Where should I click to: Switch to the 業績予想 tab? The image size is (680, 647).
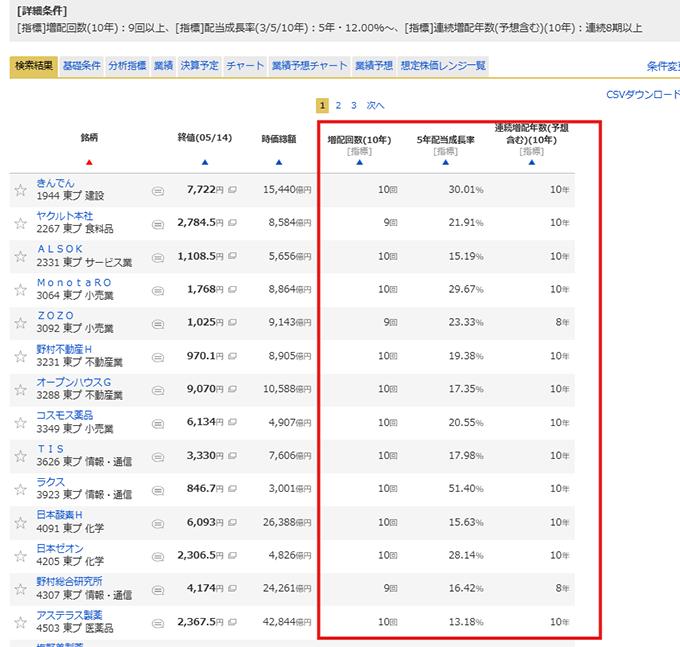coord(374,66)
